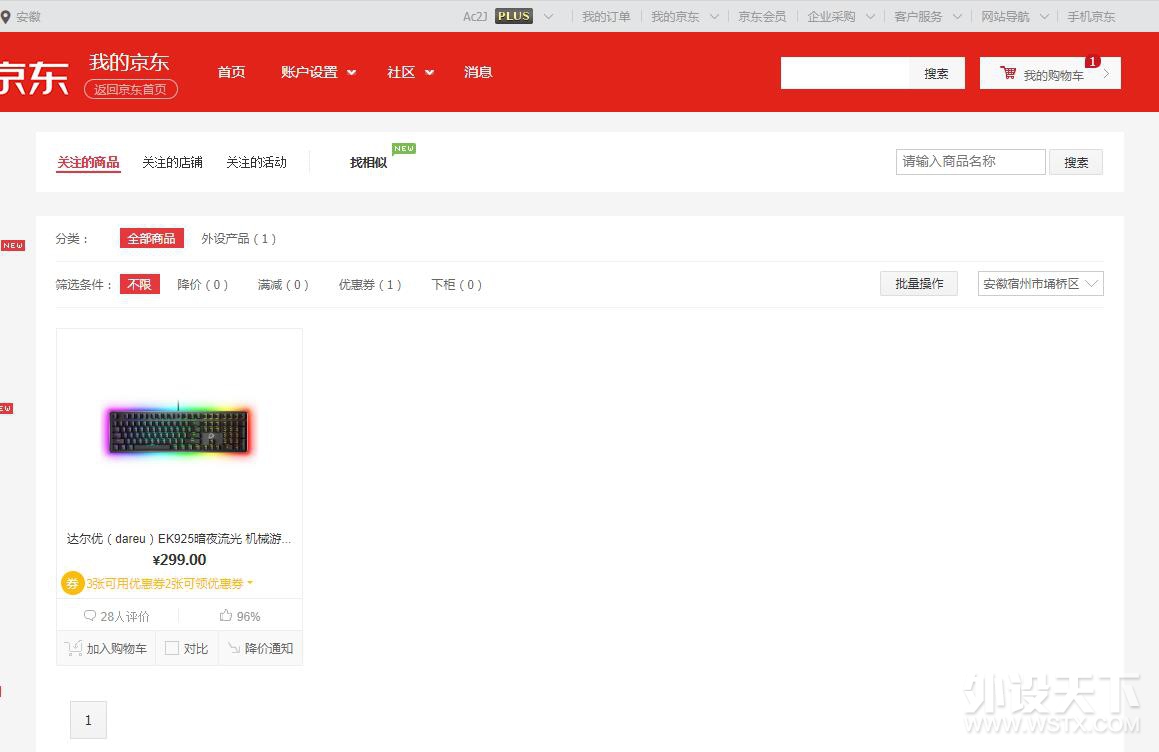Open the 社区 dropdown menu
Image resolution: width=1159 pixels, height=752 pixels.
410,72
